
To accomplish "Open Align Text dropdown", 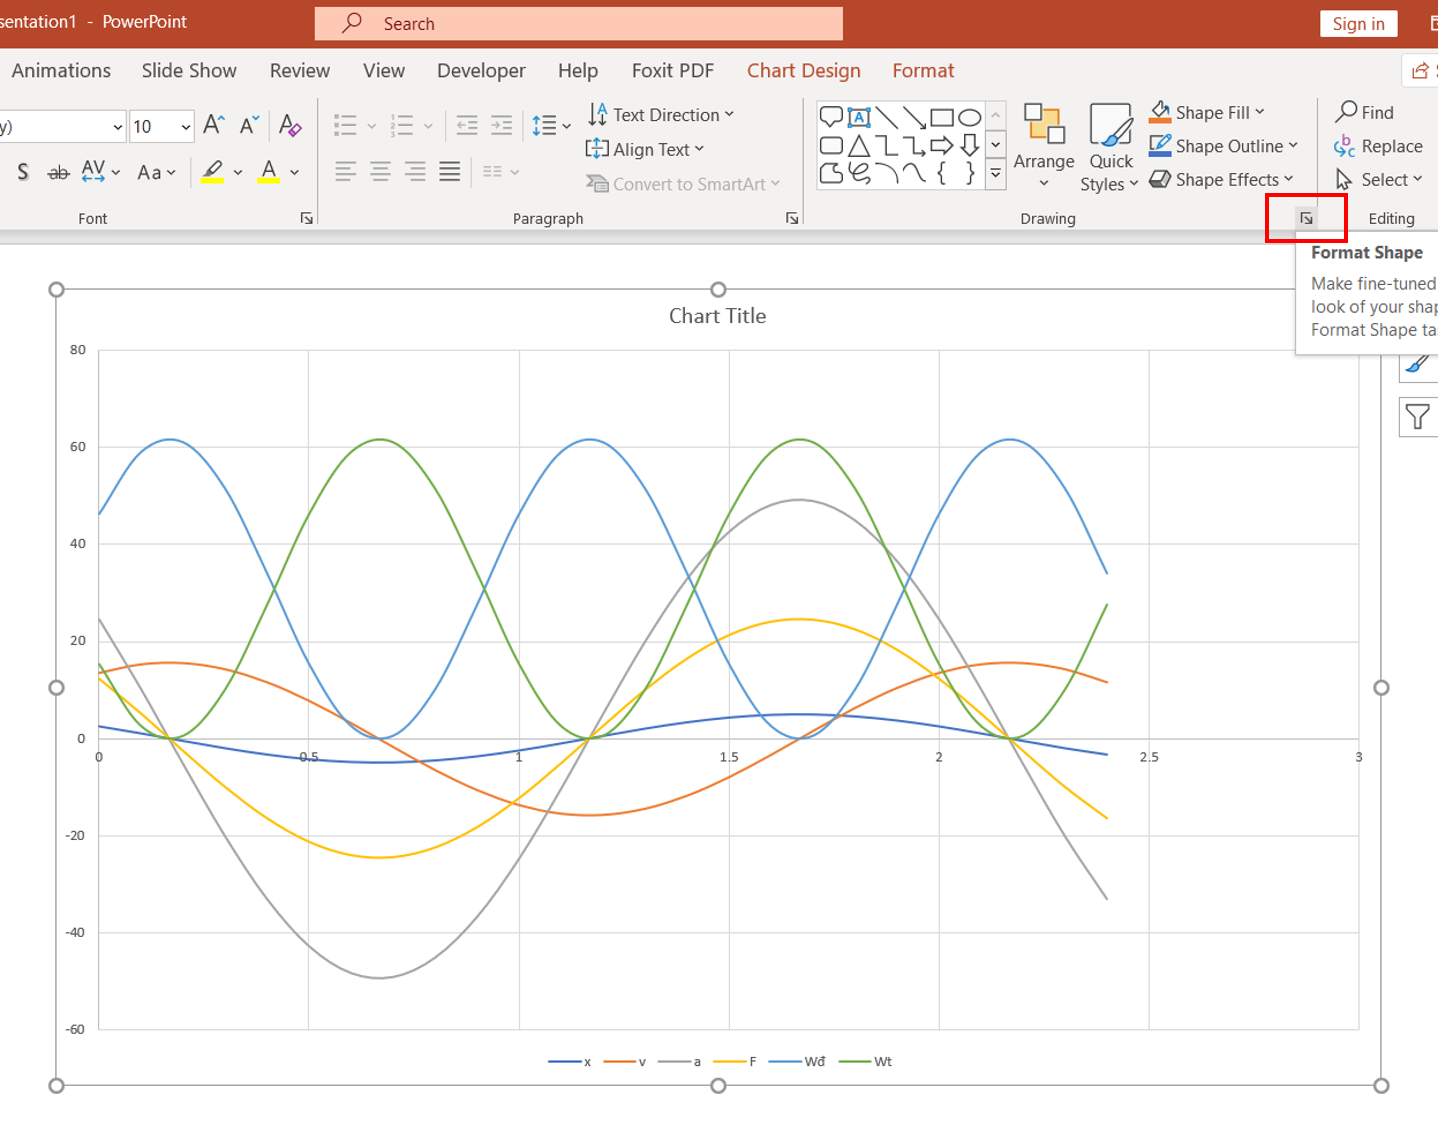I will (x=645, y=149).
